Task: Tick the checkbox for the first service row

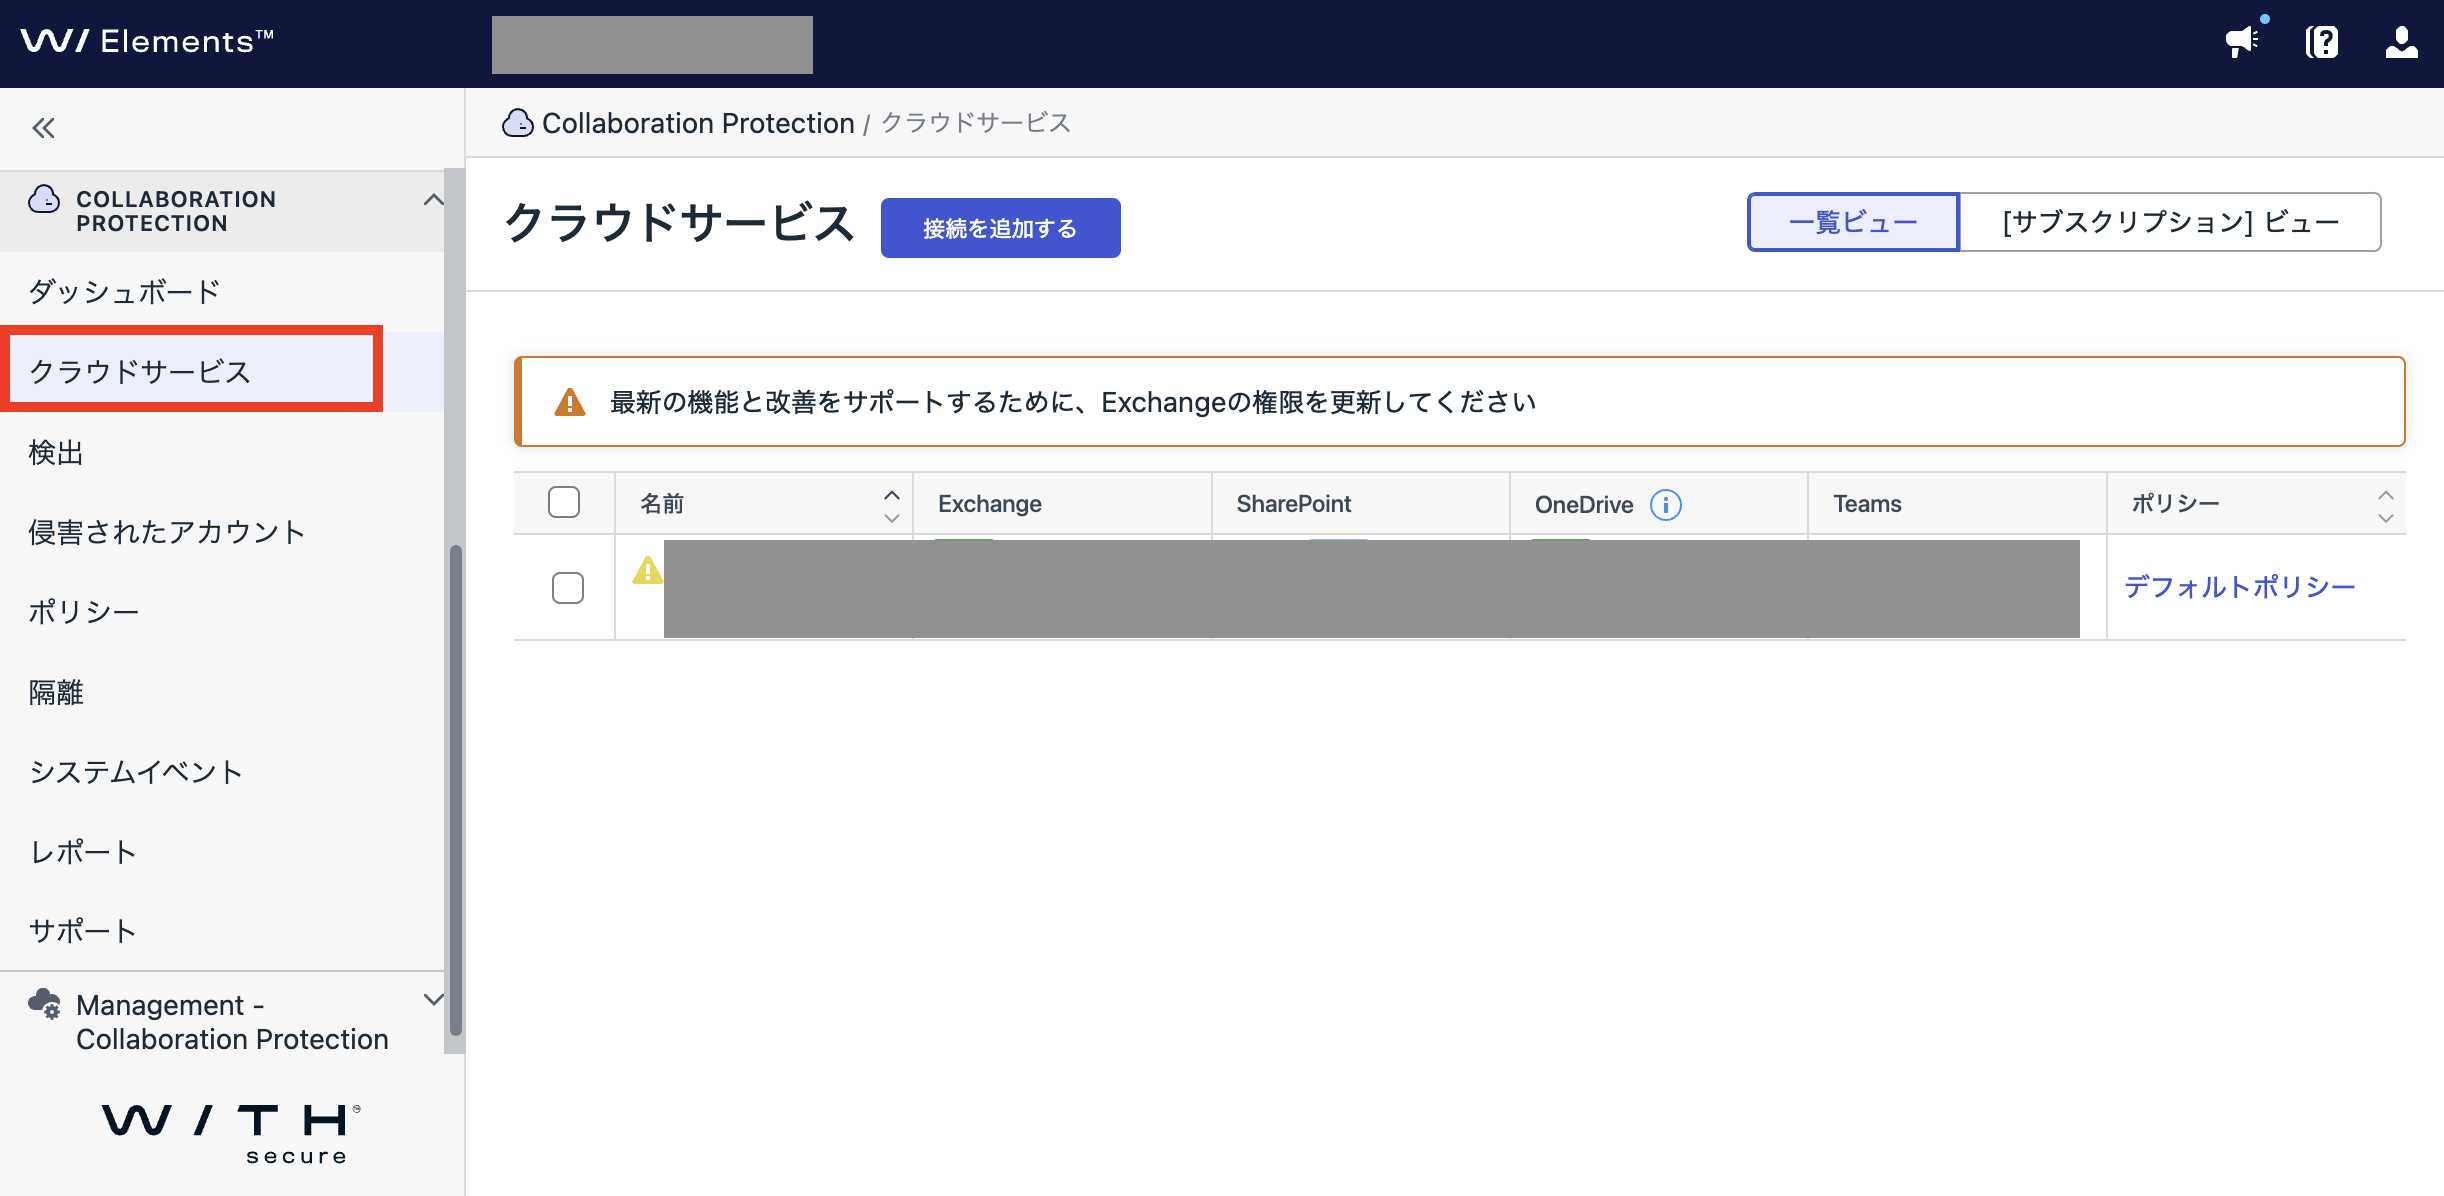Action: tap(568, 588)
